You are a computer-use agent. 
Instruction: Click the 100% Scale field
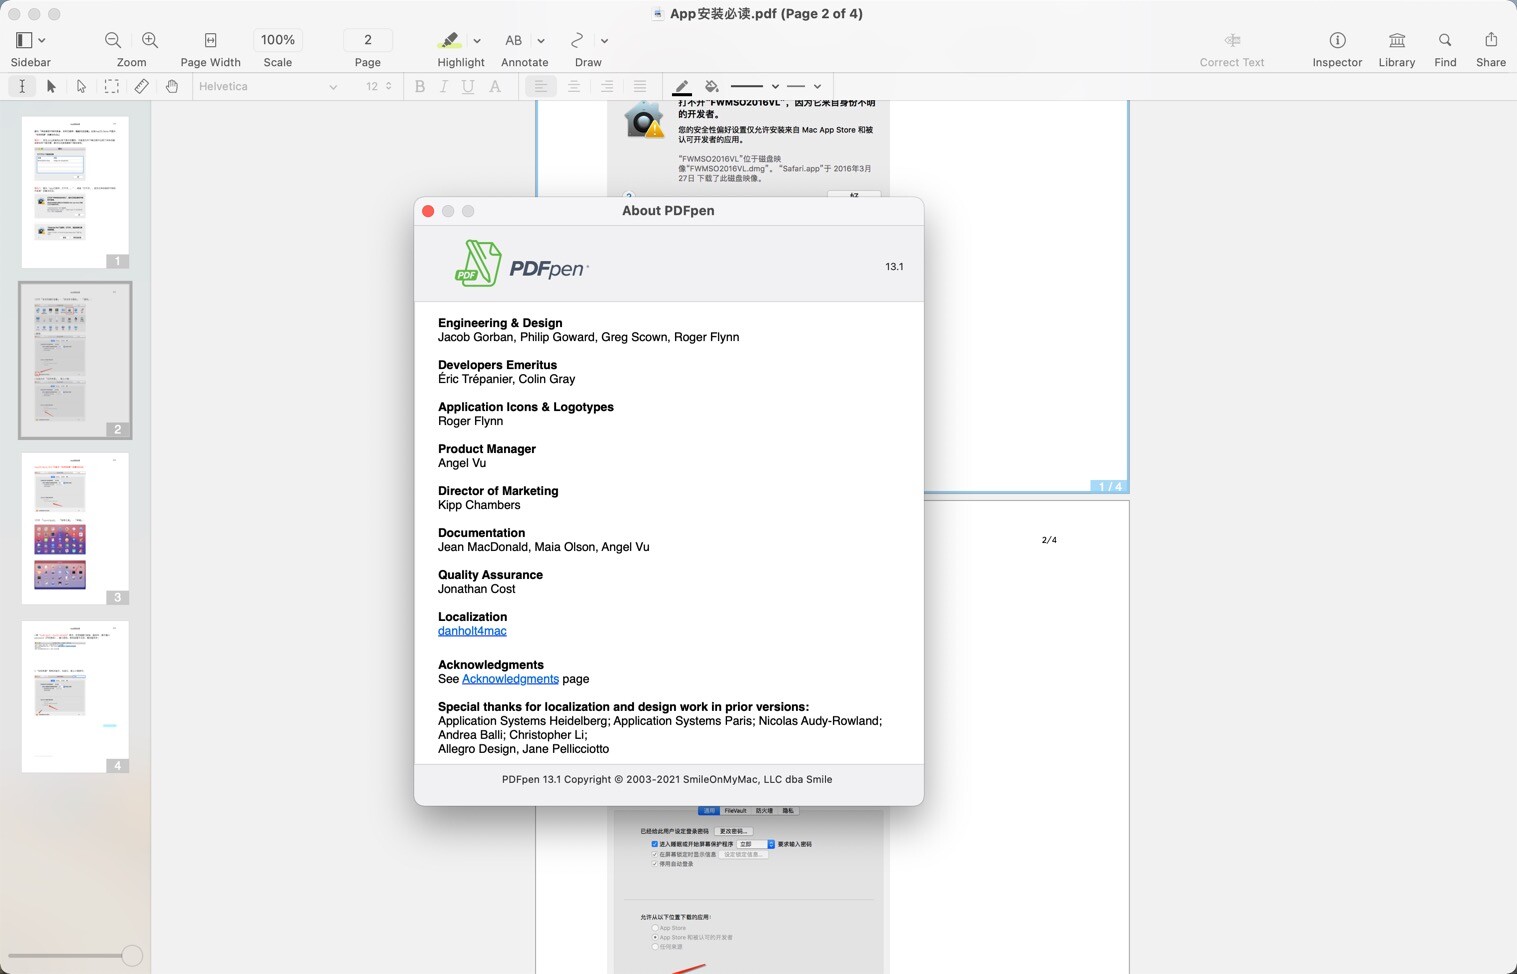coord(278,40)
